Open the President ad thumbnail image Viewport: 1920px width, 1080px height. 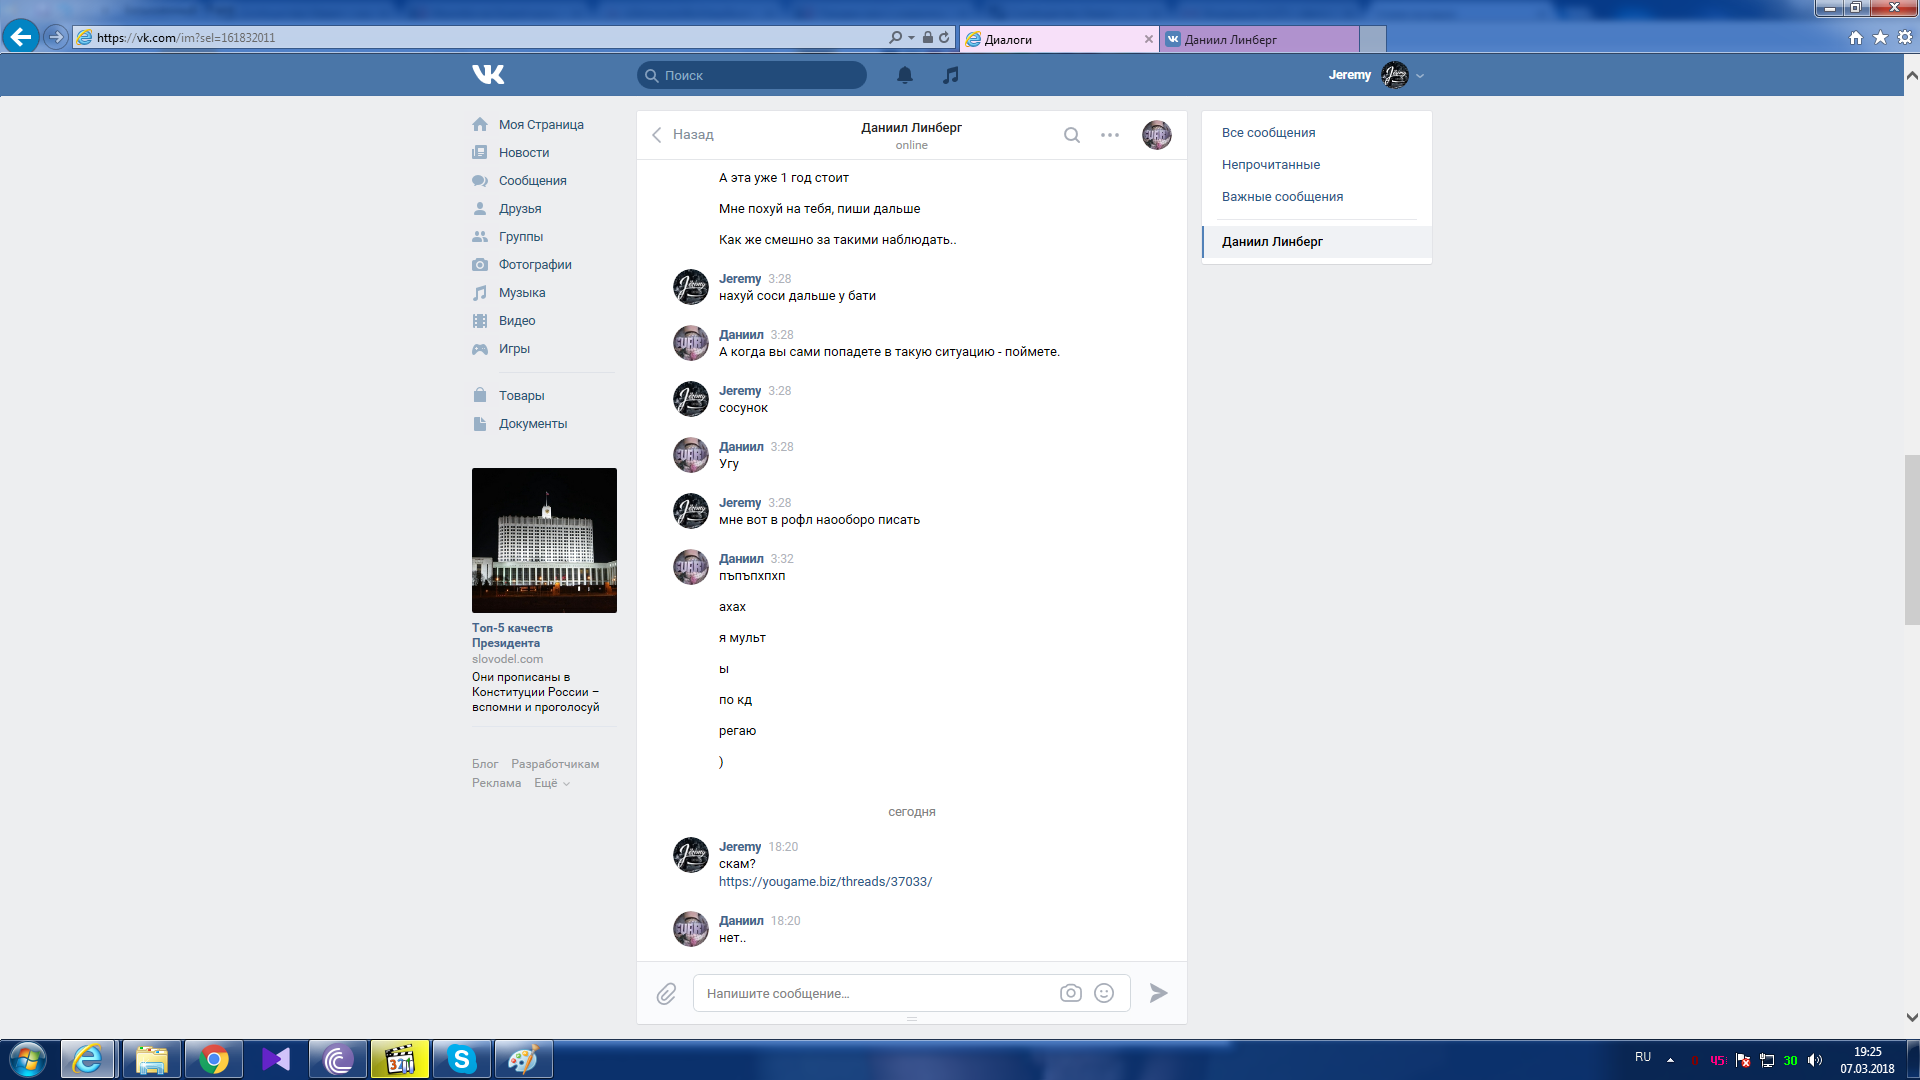pyautogui.click(x=544, y=540)
